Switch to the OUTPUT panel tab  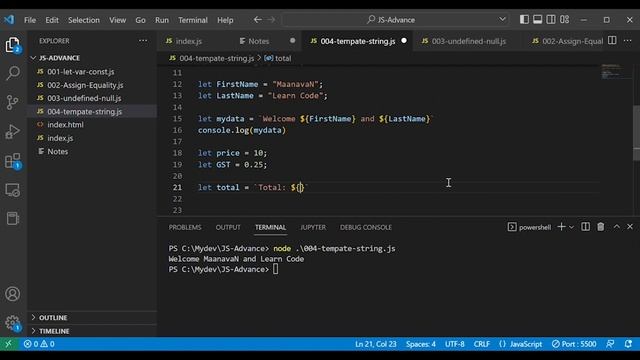[228, 227]
